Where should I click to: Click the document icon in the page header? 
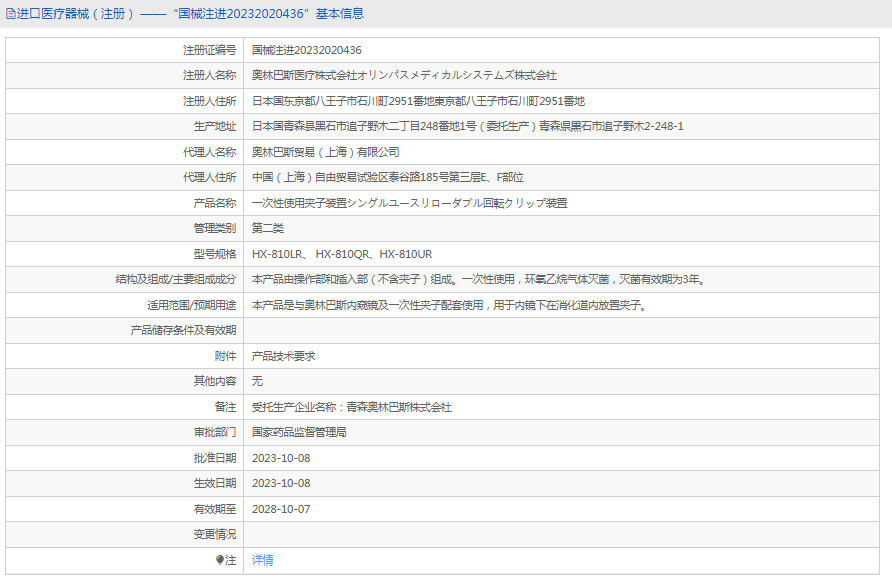11,14
